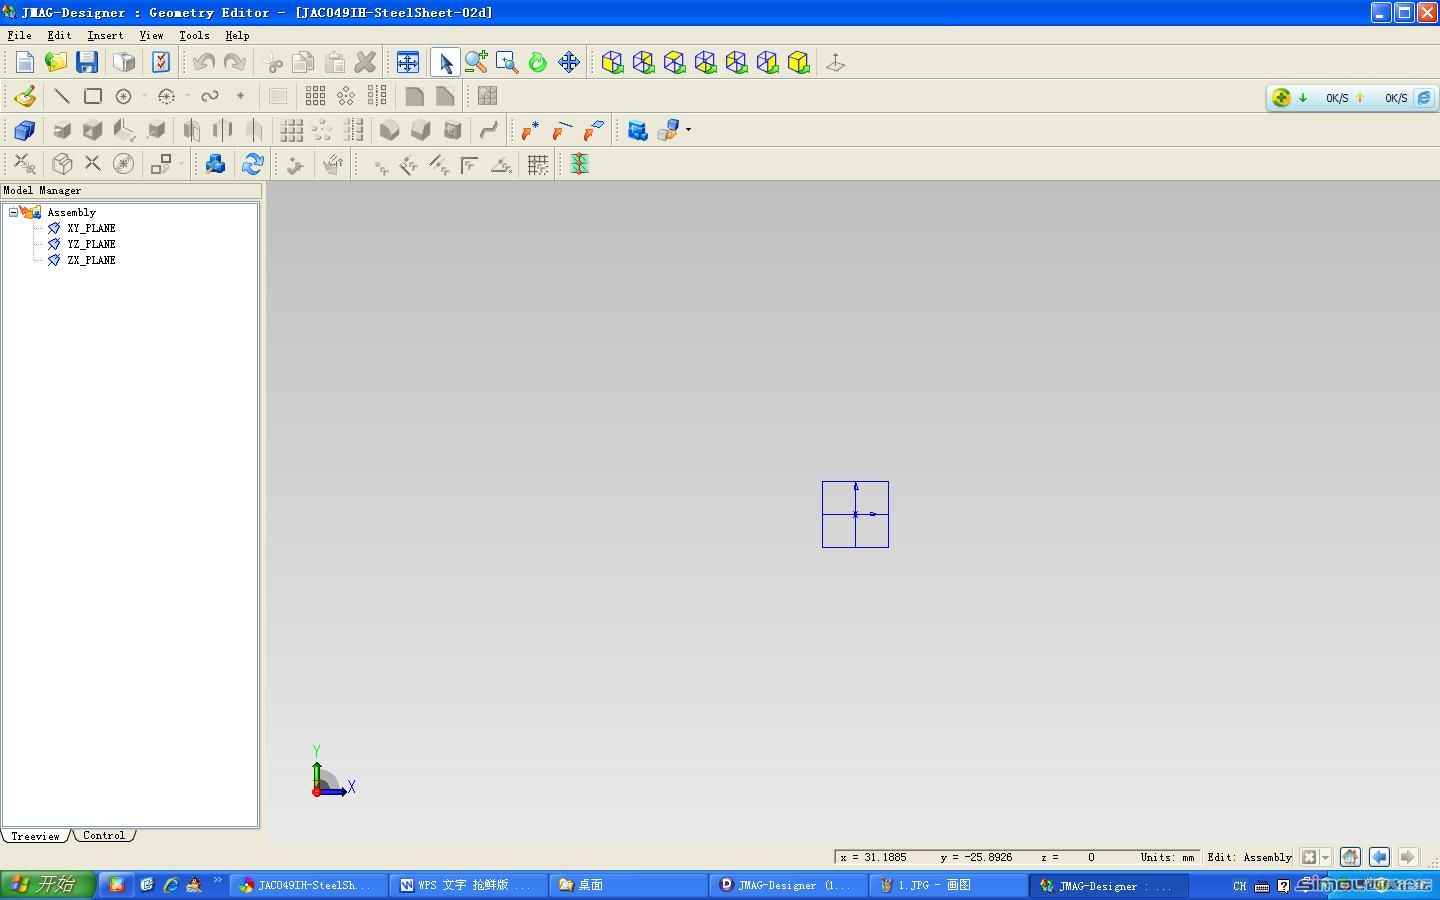Click the sketch fillet corner icon
1440x900 pixels.
pos(414,96)
